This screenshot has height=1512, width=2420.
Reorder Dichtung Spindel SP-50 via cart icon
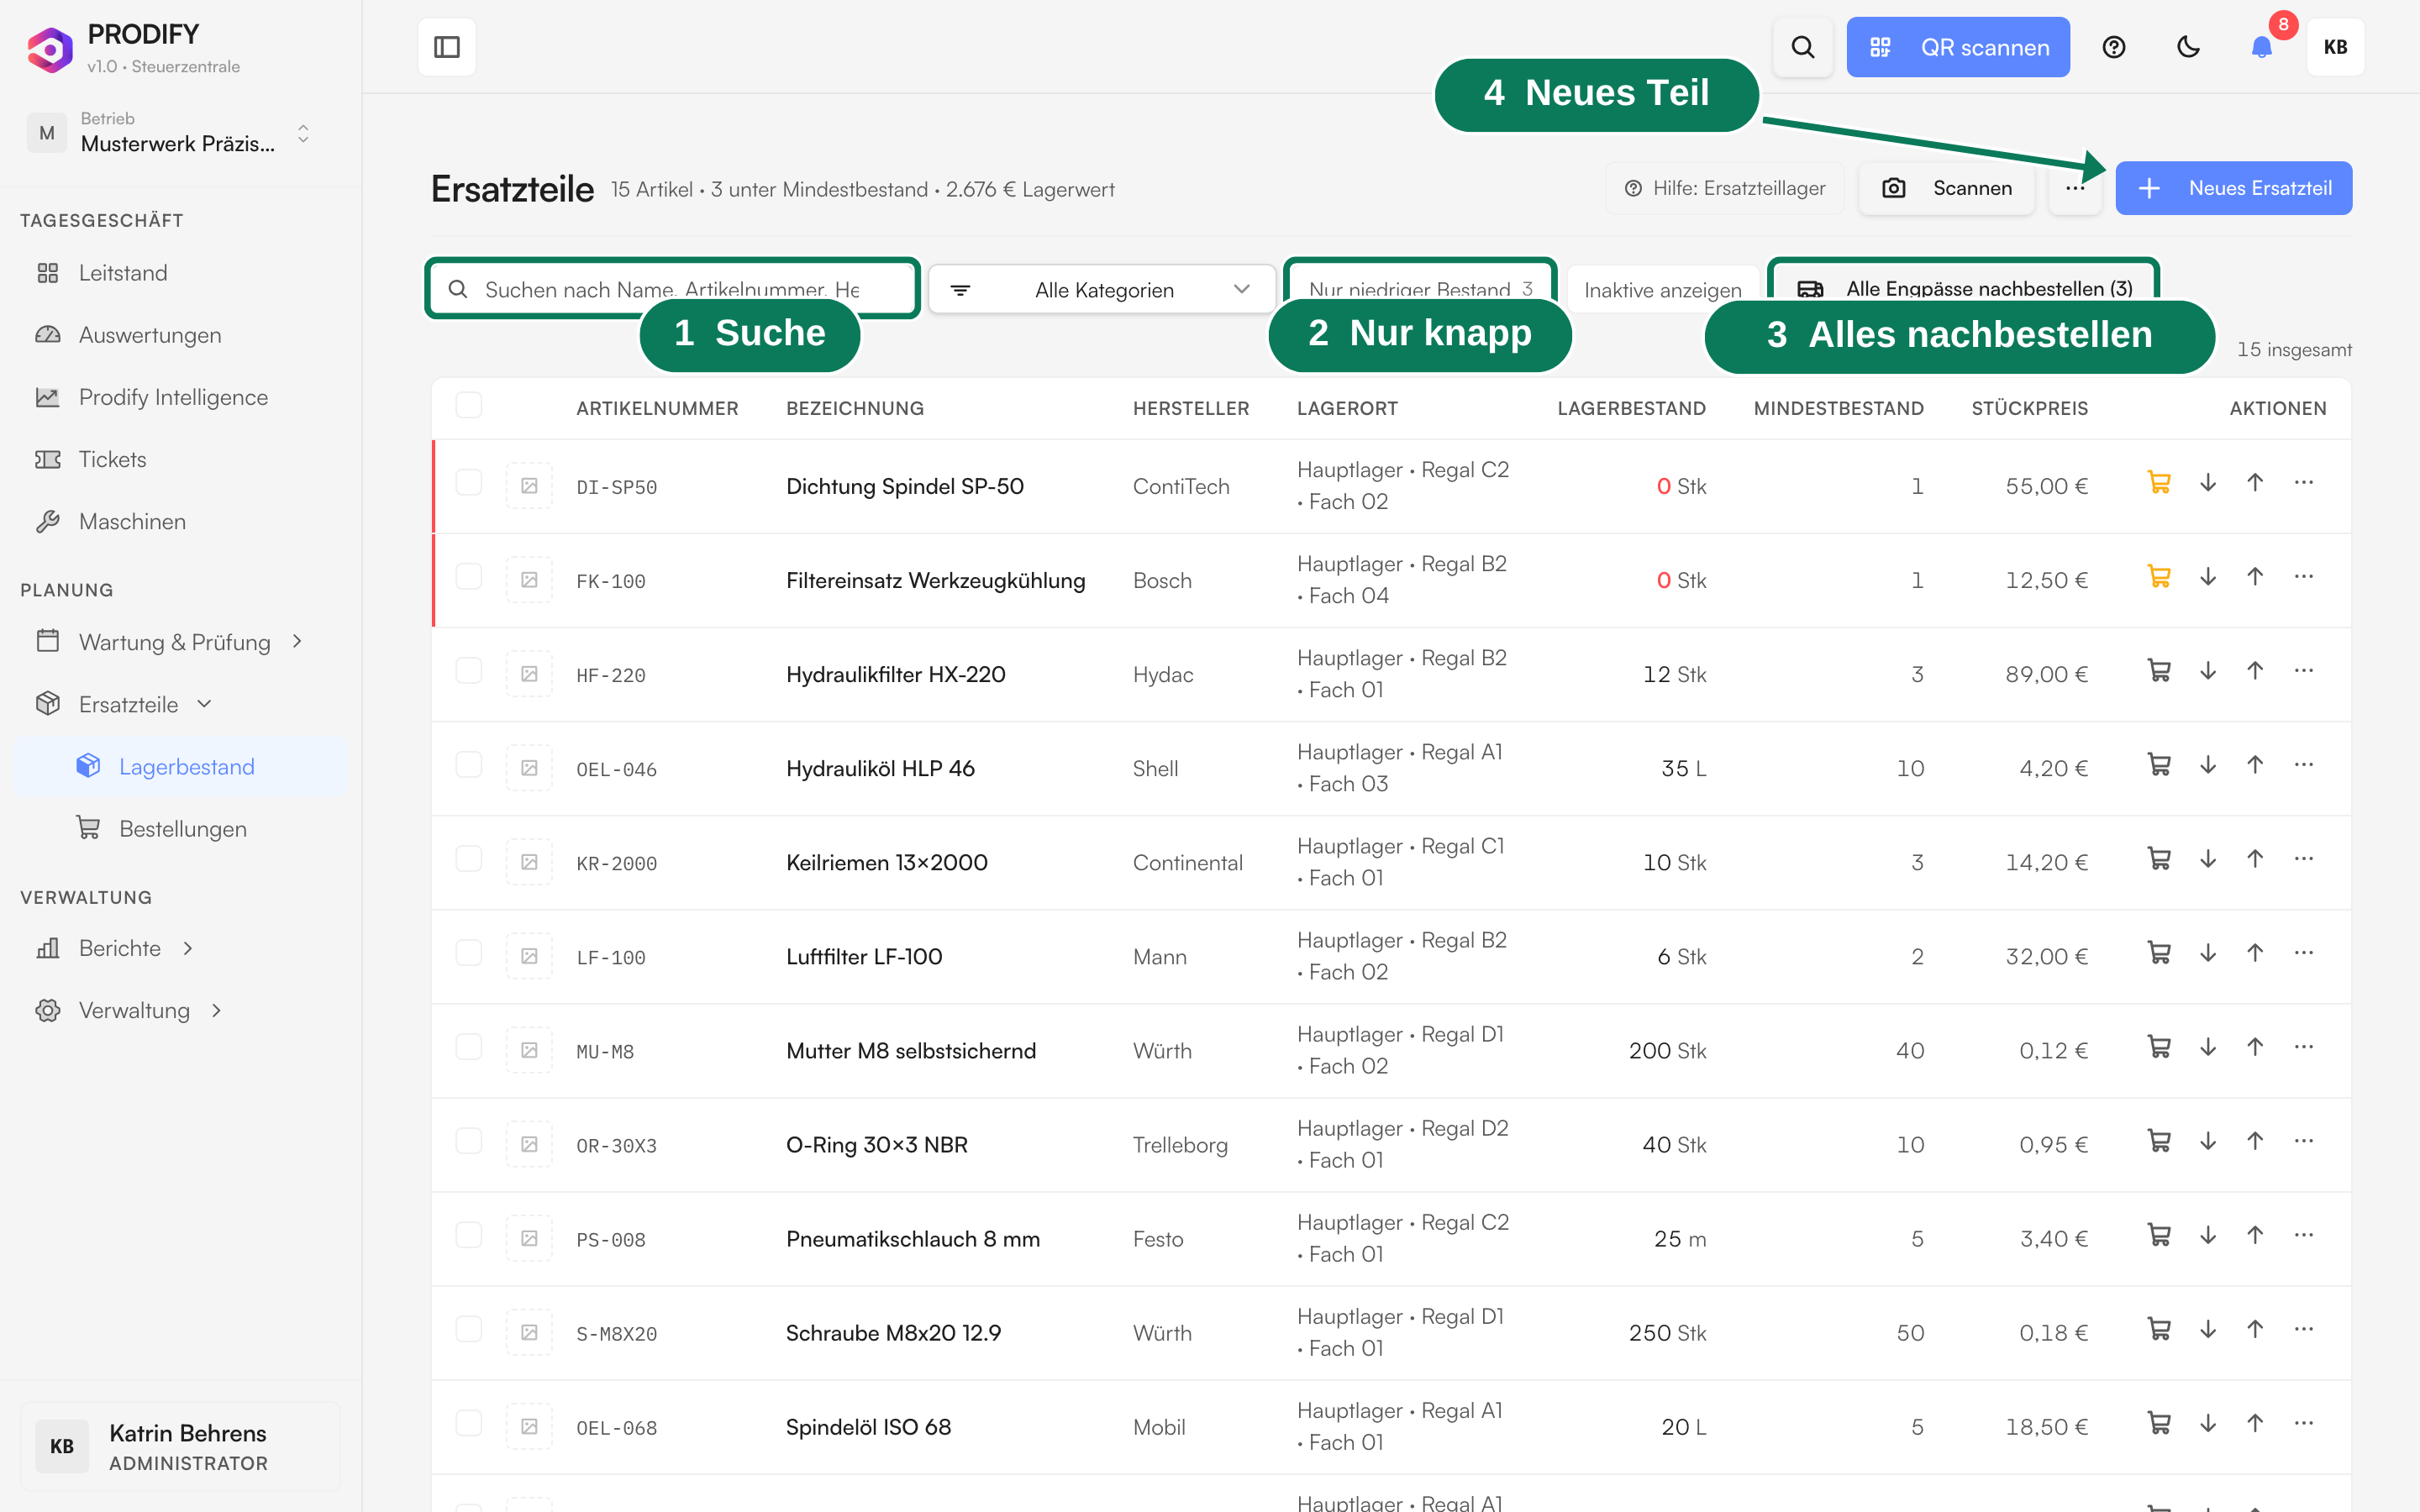[2159, 483]
